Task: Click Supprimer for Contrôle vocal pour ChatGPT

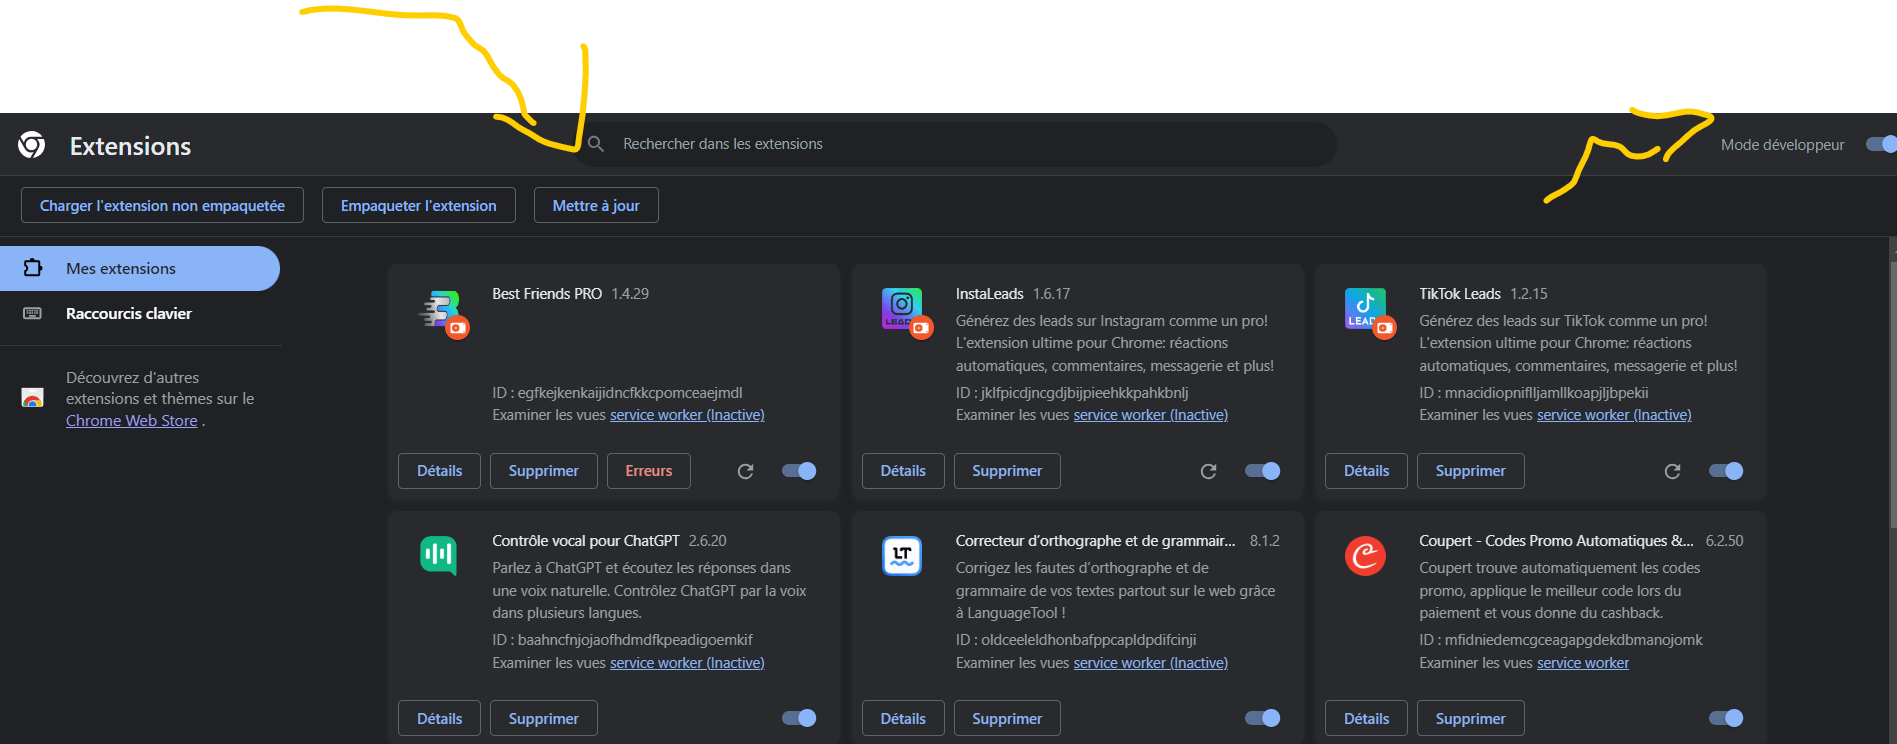Action: click(543, 718)
